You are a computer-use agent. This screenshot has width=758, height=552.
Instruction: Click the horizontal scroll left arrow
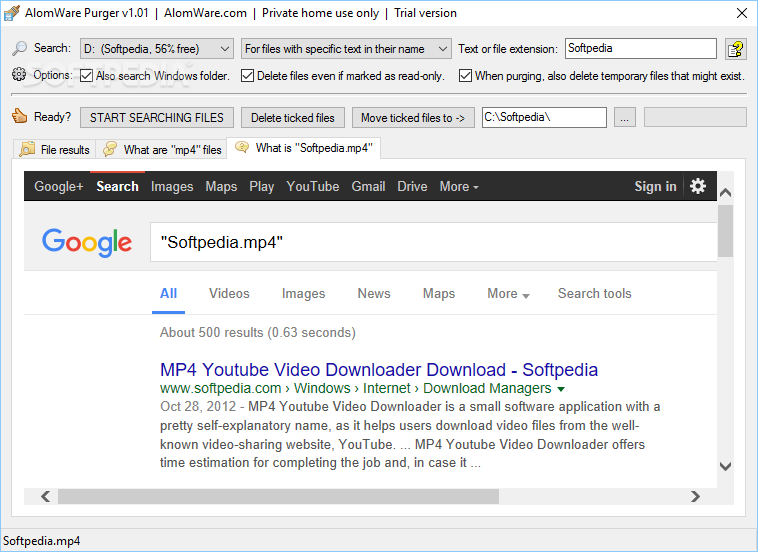tap(45, 496)
